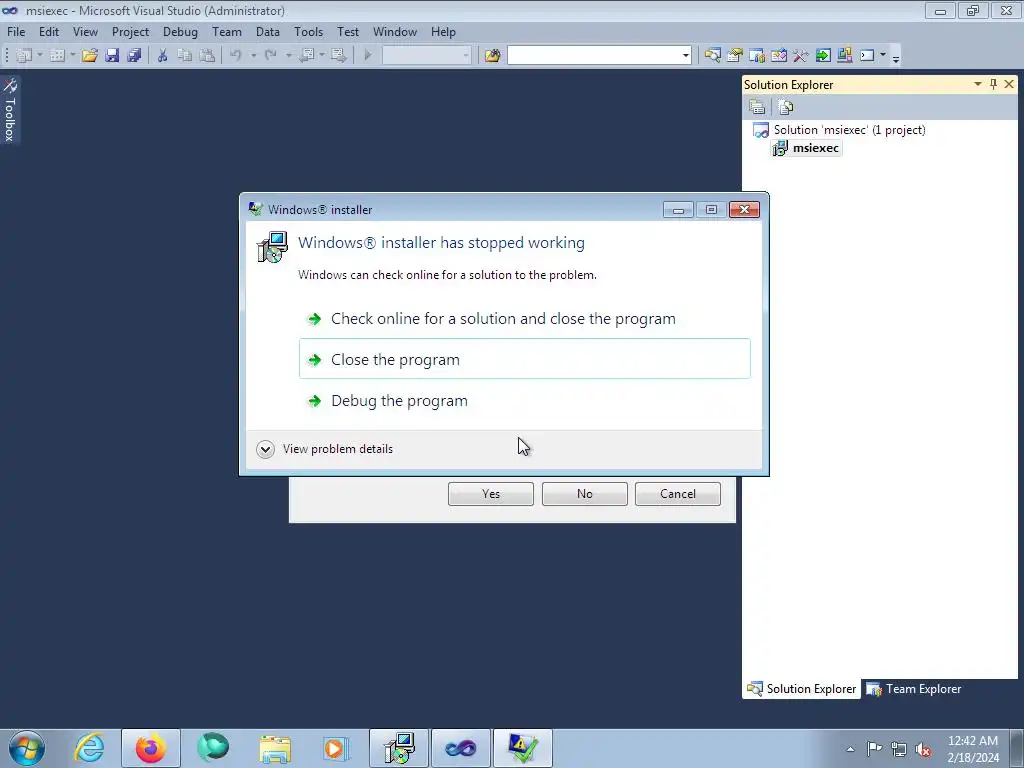
Task: Open the Toolbox wrench toolbar icon
Action: pos(801,56)
